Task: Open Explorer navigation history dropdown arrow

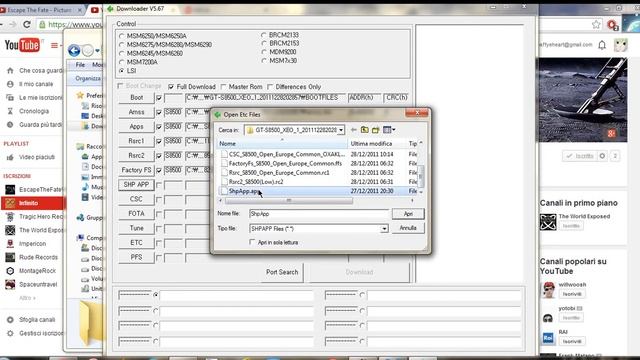Action: coord(98,51)
